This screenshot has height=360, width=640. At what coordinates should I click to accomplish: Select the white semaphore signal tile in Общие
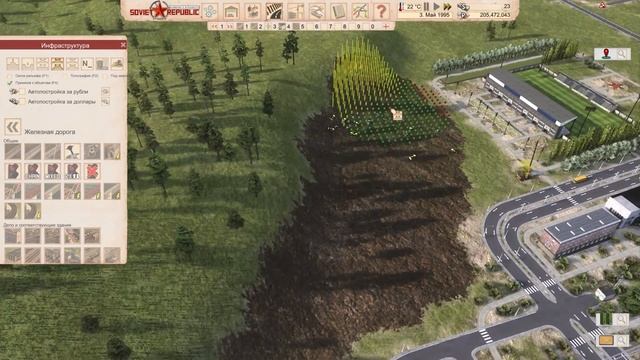(x=72, y=151)
